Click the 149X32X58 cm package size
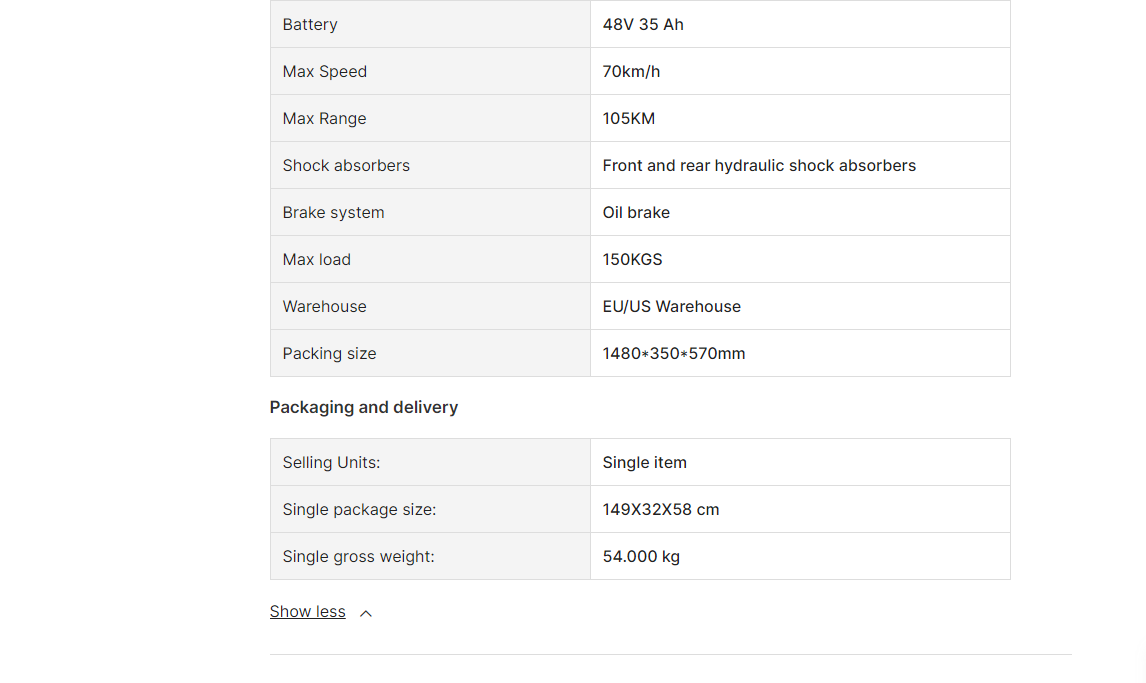This screenshot has width=1146, height=683. pos(661,509)
